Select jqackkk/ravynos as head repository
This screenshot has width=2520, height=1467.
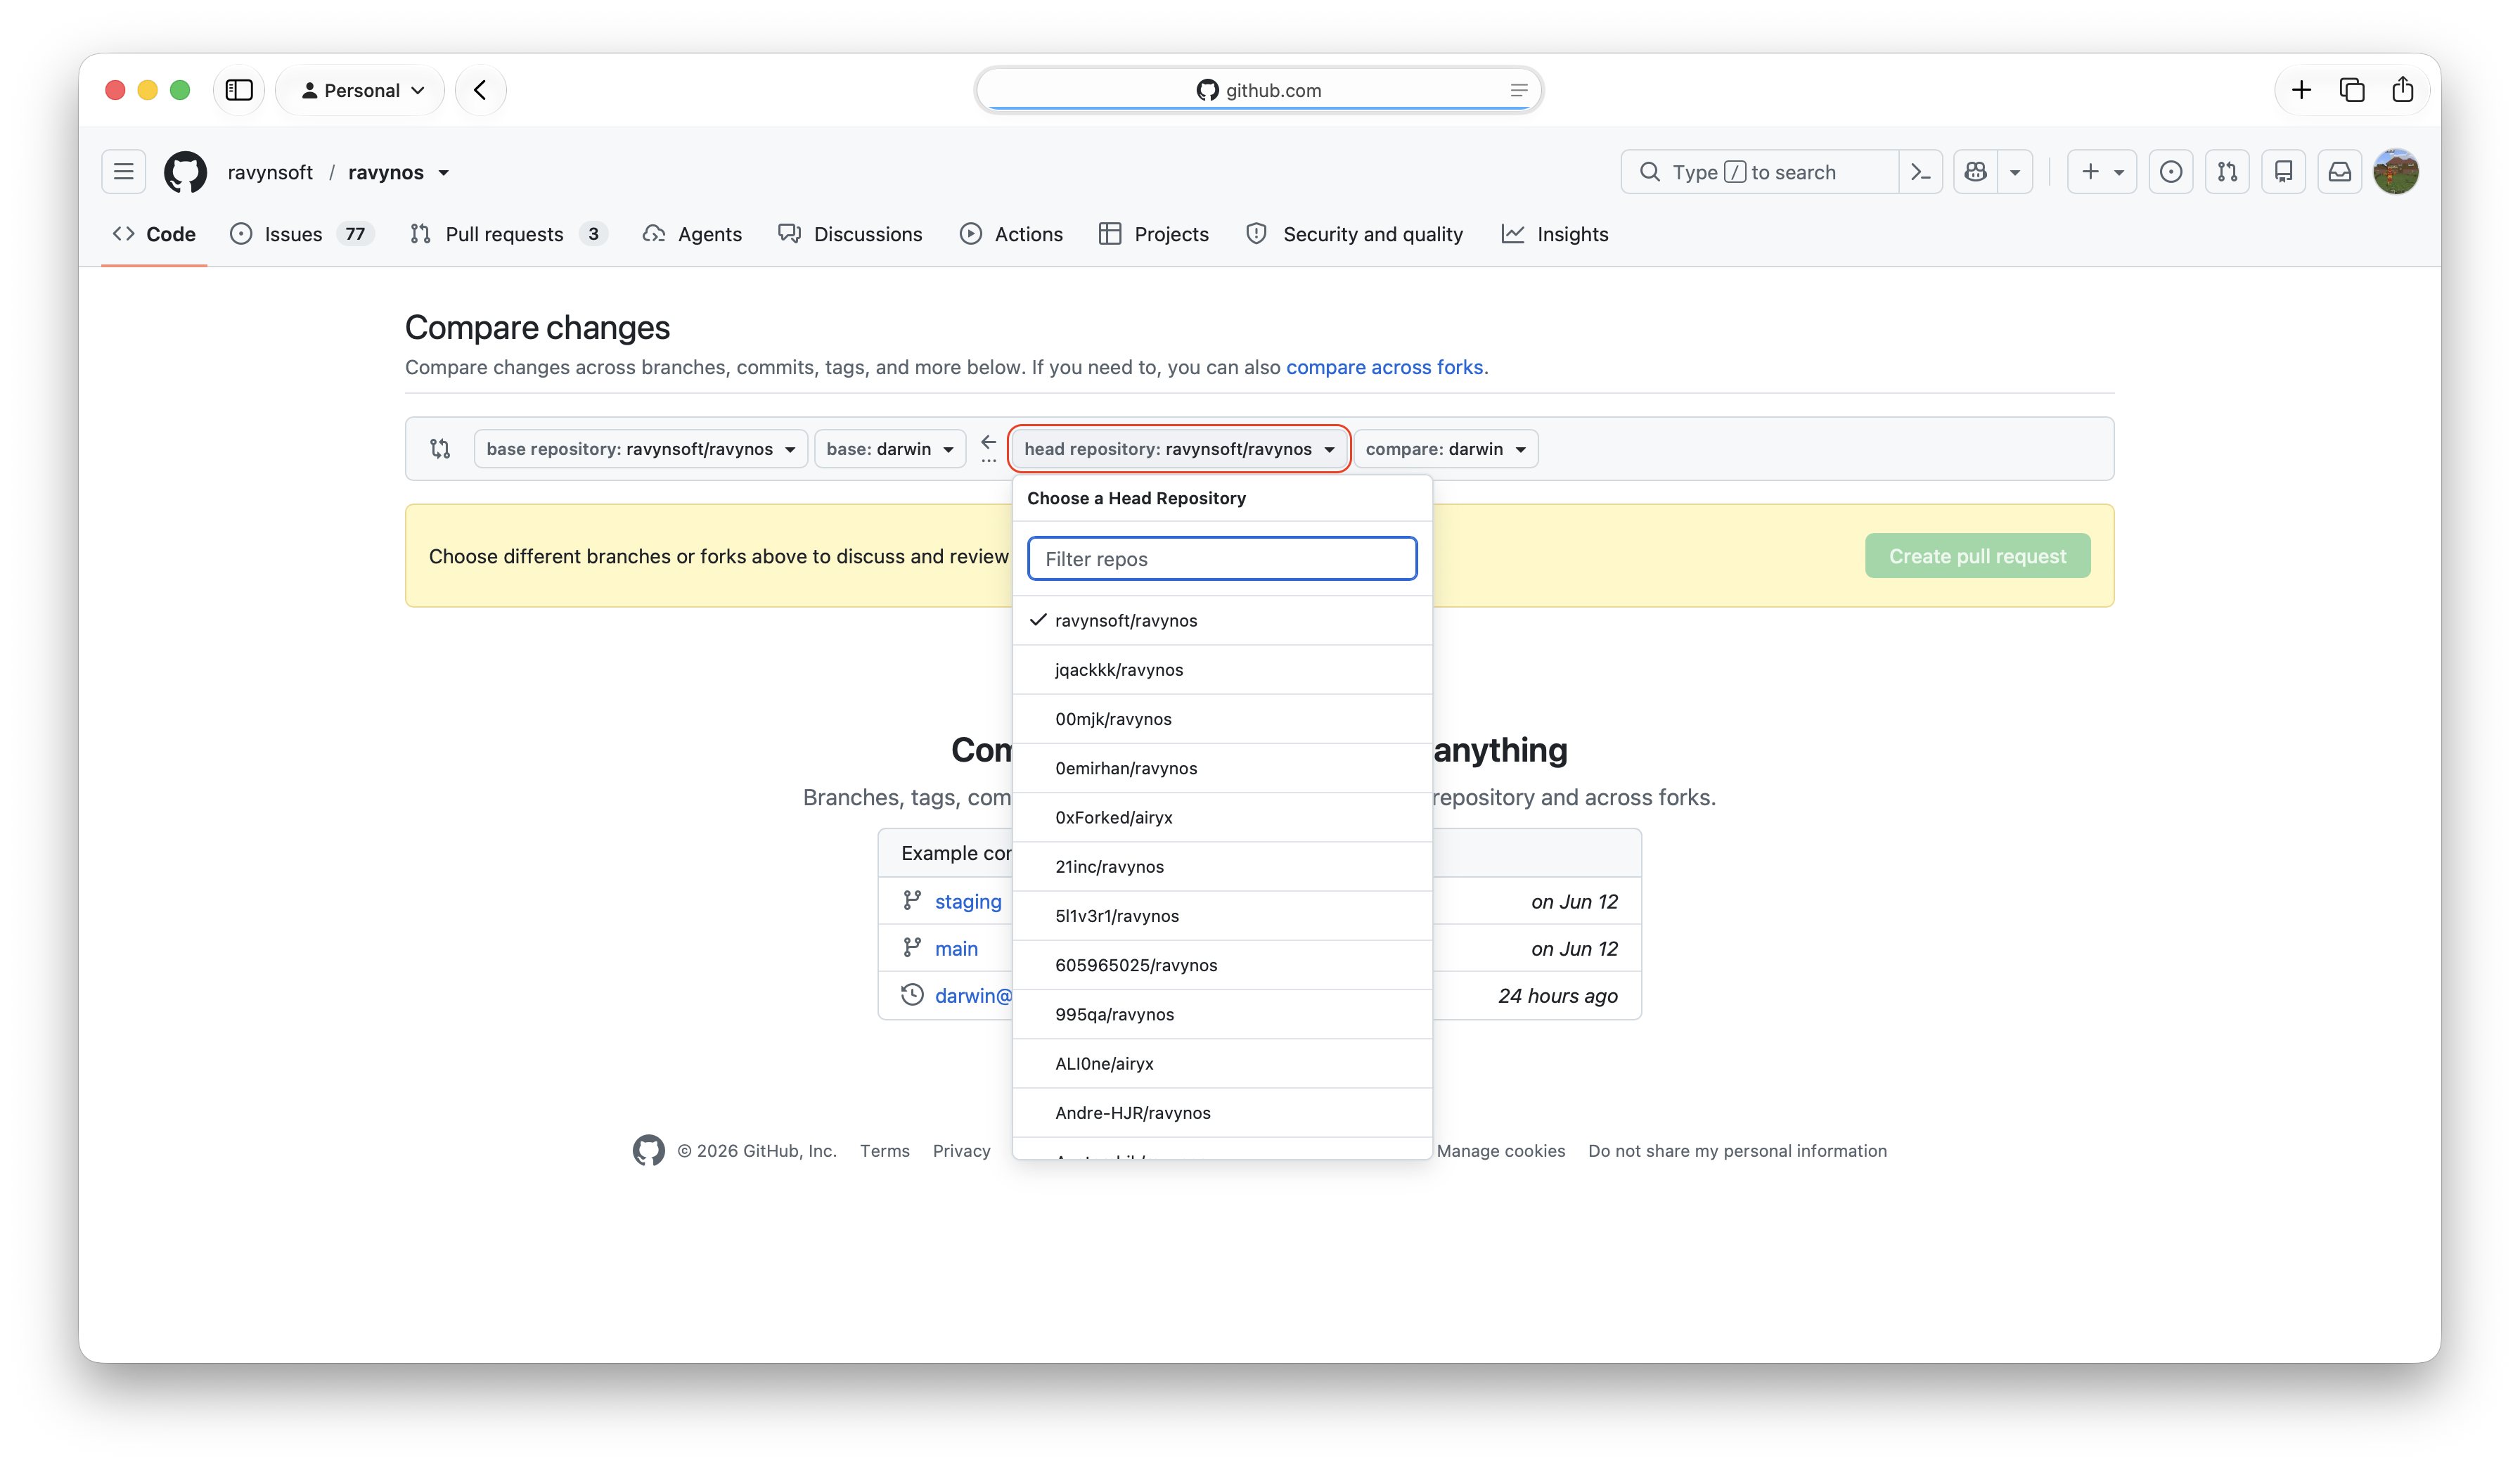click(1222, 670)
